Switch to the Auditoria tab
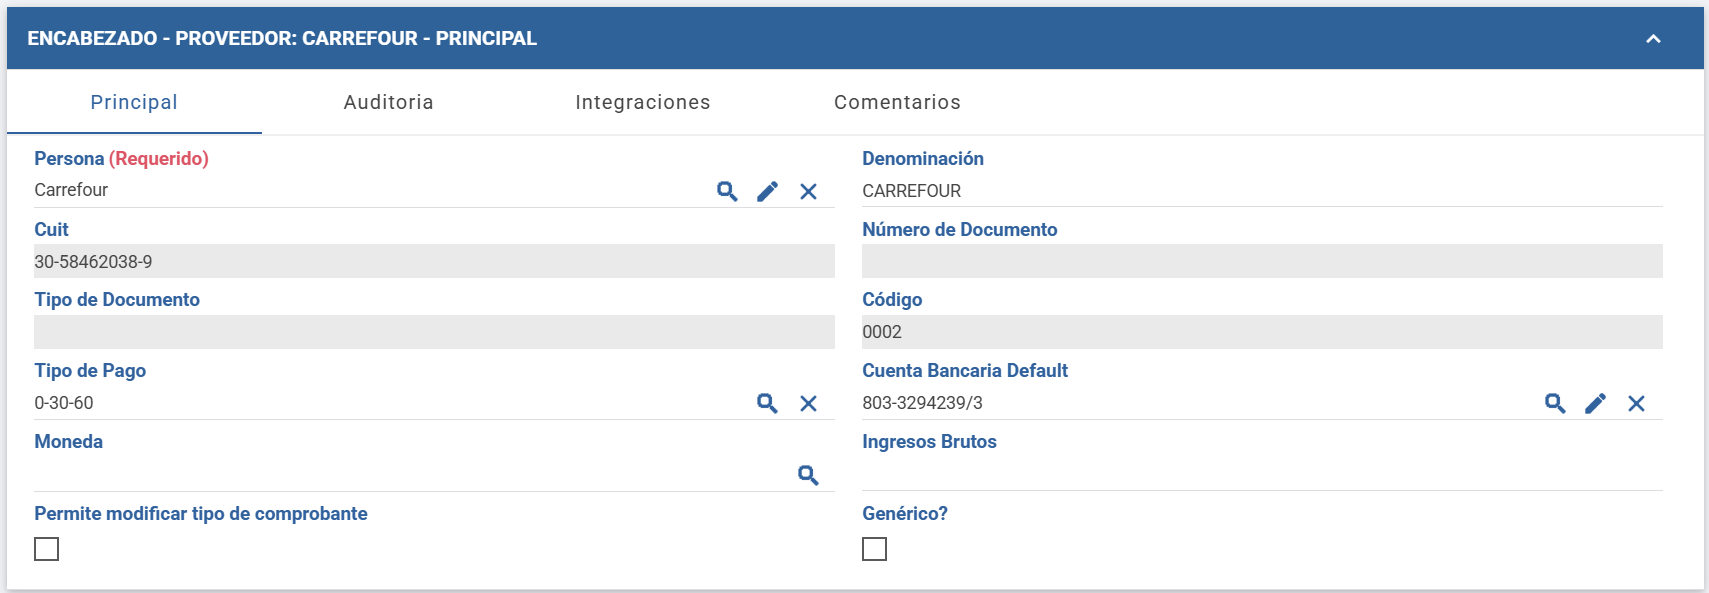This screenshot has height=593, width=1709. click(x=388, y=102)
